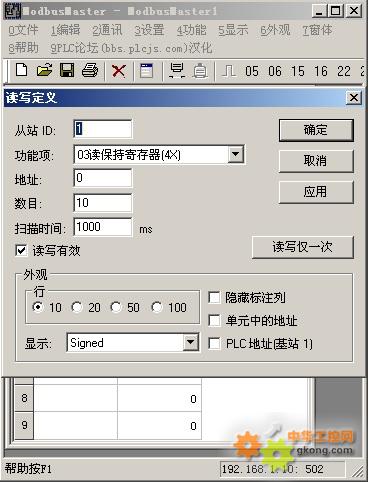Click the 06 function toolbar button
Viewport: 368px width, 482px height.
tap(275, 71)
